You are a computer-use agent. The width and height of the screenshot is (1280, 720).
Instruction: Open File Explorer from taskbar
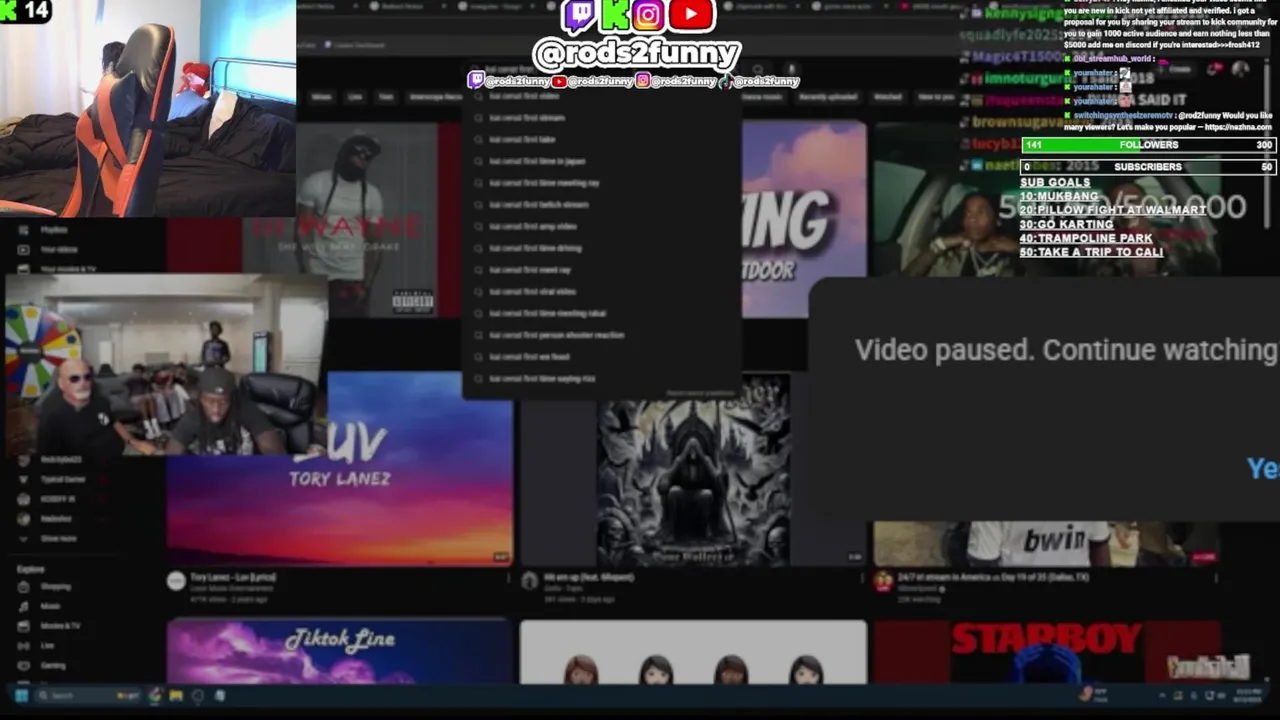[x=176, y=696]
